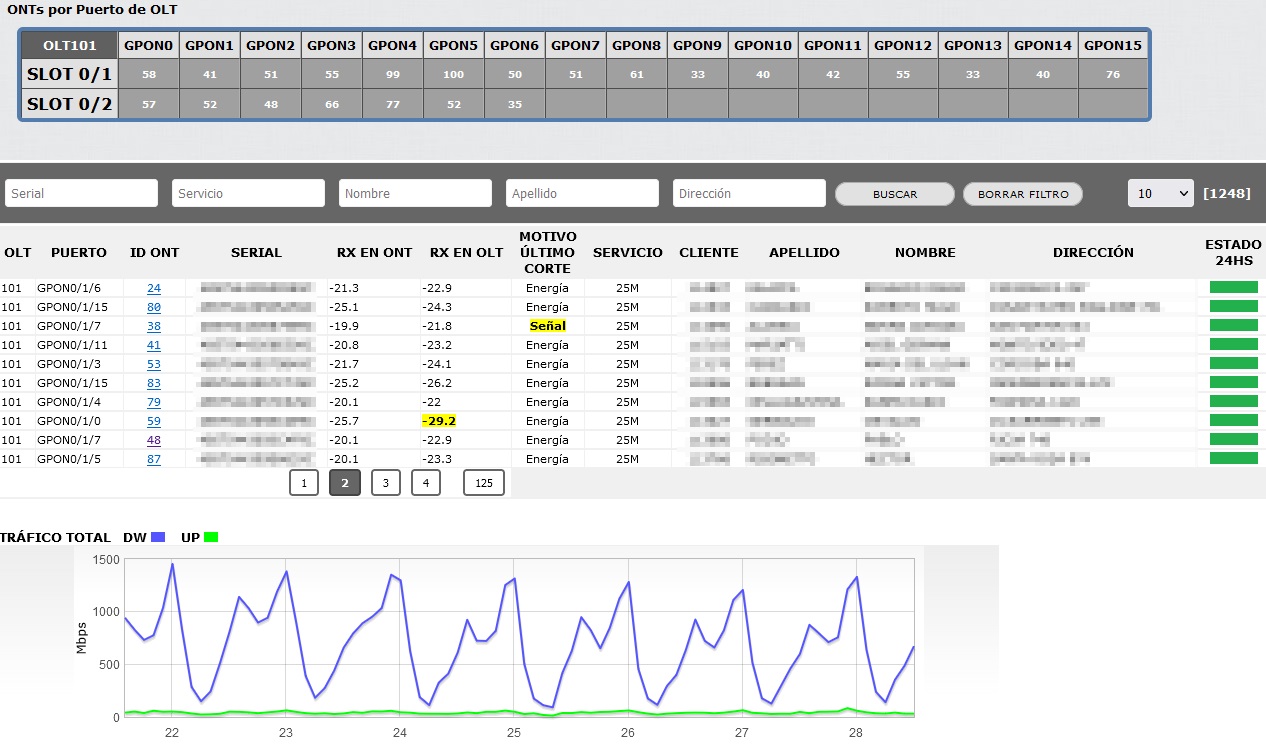
Task: Click the BUSCAR button
Action: pyautogui.click(x=894, y=194)
